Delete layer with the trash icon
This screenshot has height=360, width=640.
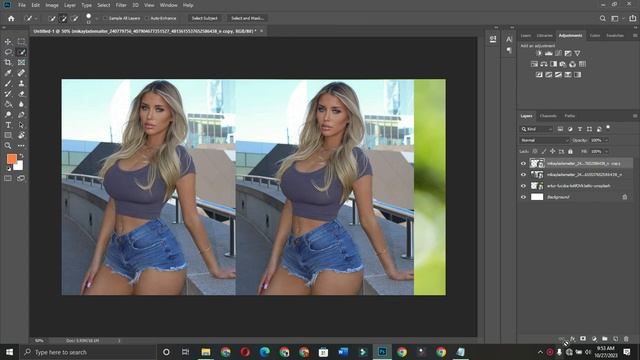click(x=626, y=339)
